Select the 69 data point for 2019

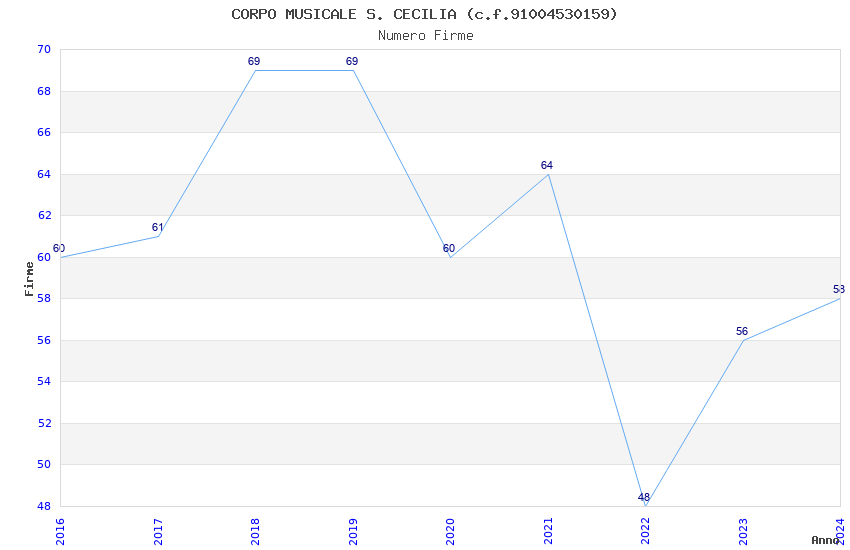coord(353,70)
